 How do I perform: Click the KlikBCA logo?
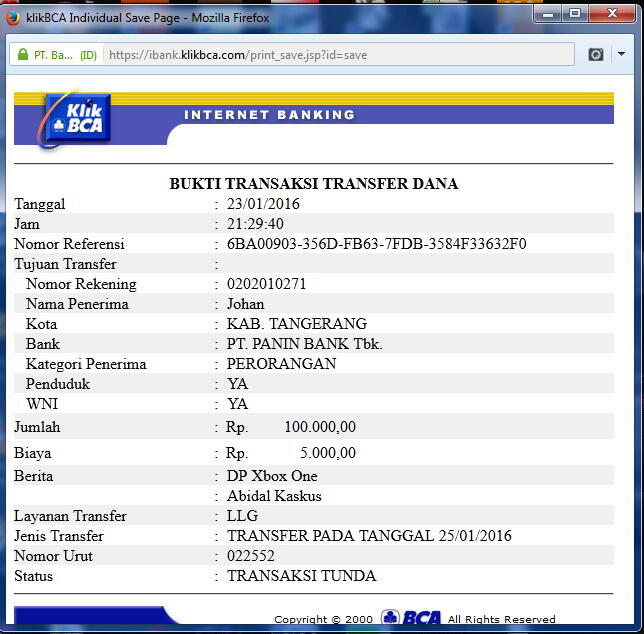75,119
